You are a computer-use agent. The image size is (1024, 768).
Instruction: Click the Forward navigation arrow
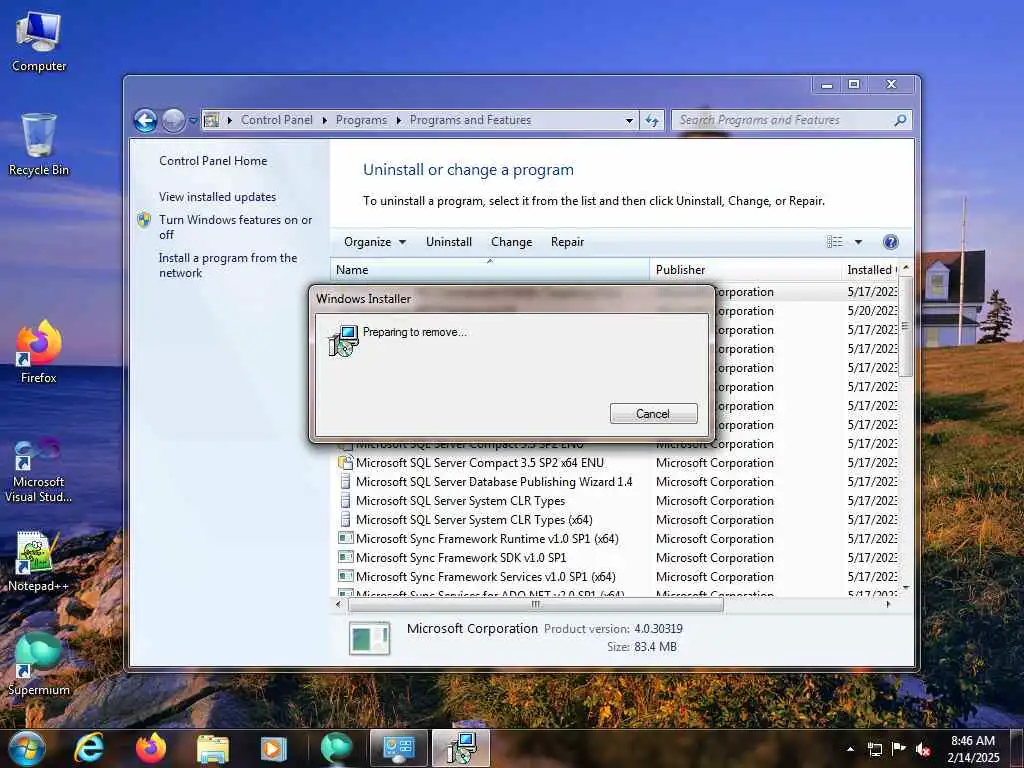coord(173,120)
